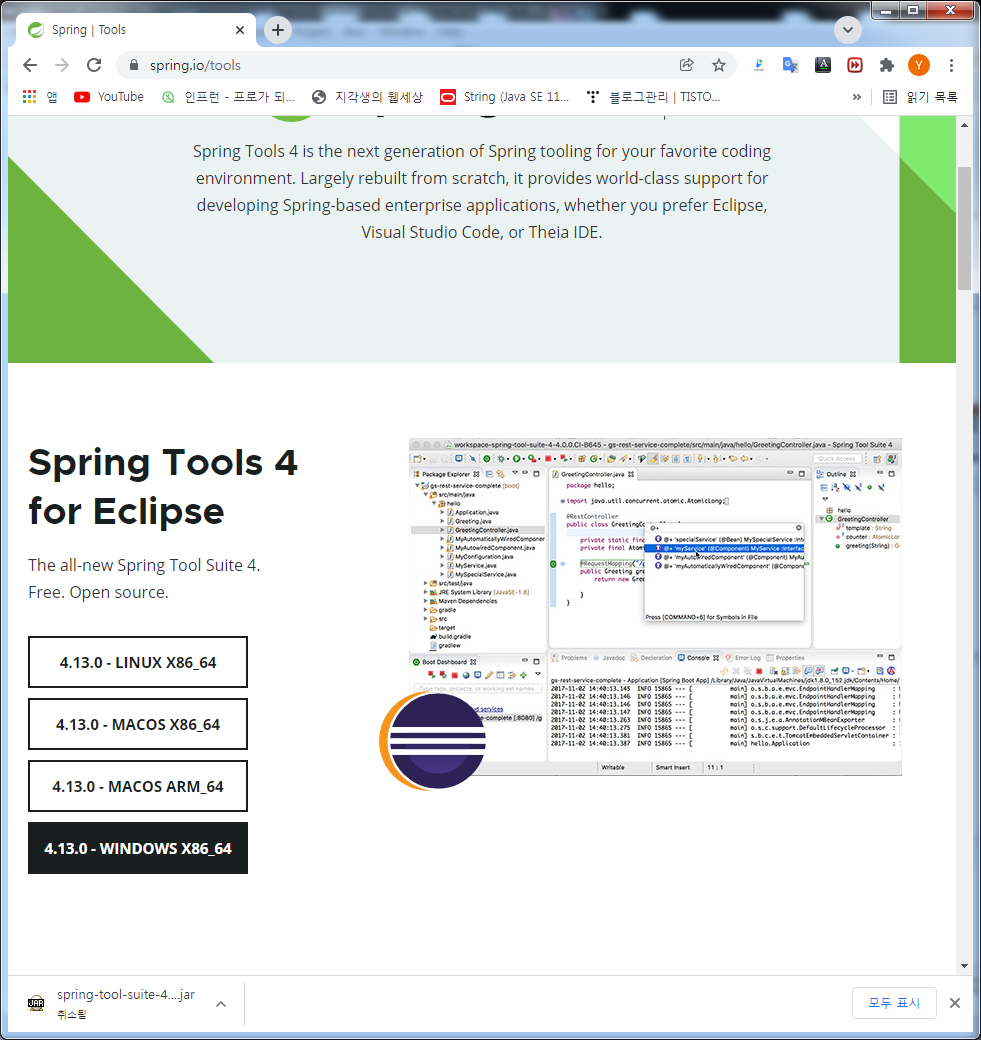Download 4.13.0 - MACOS X86_64
Viewport: 981px width, 1040px height.
coord(138,724)
